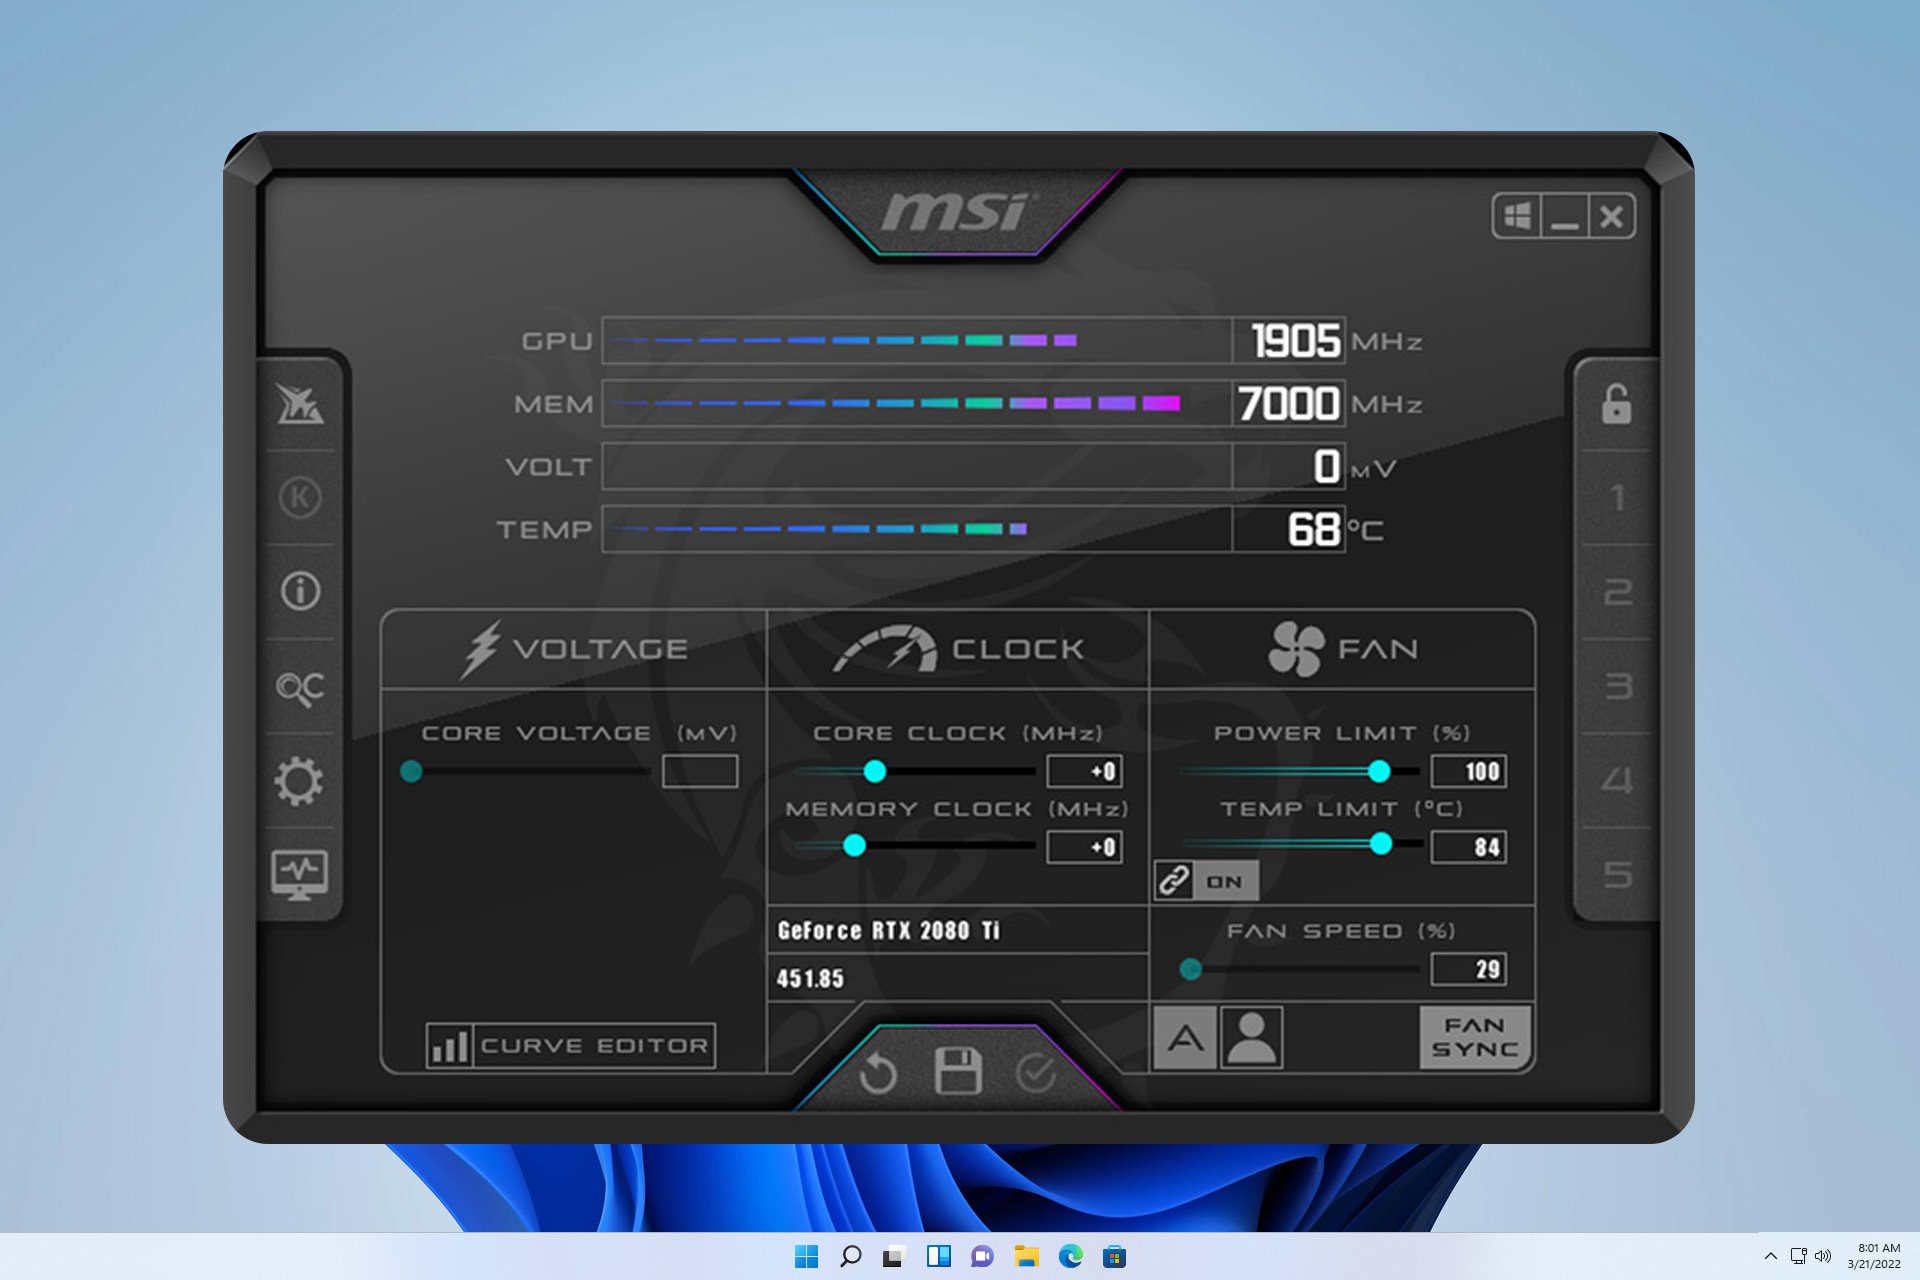
Task: Click the Temp Limit slider handle
Action: tap(1381, 844)
